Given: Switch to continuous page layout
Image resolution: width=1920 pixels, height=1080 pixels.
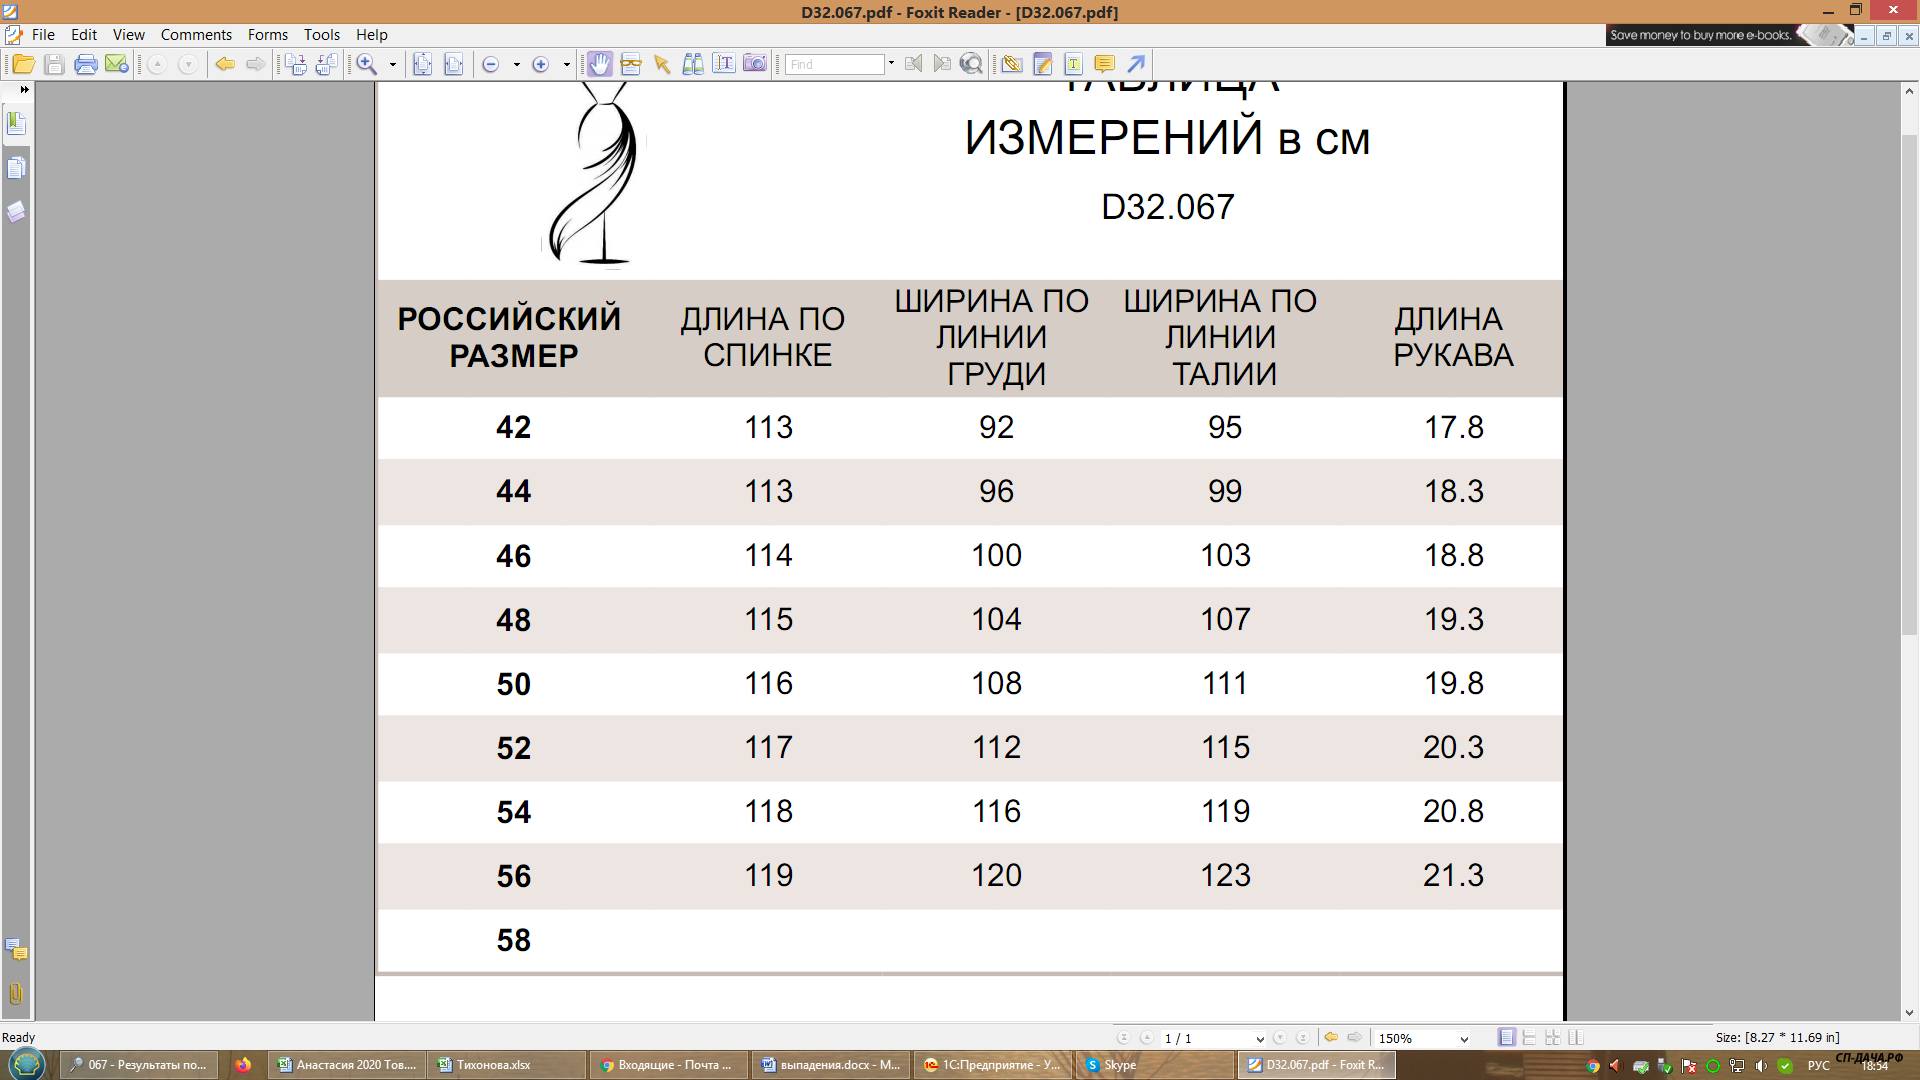Looking at the screenshot, I should point(1529,1038).
